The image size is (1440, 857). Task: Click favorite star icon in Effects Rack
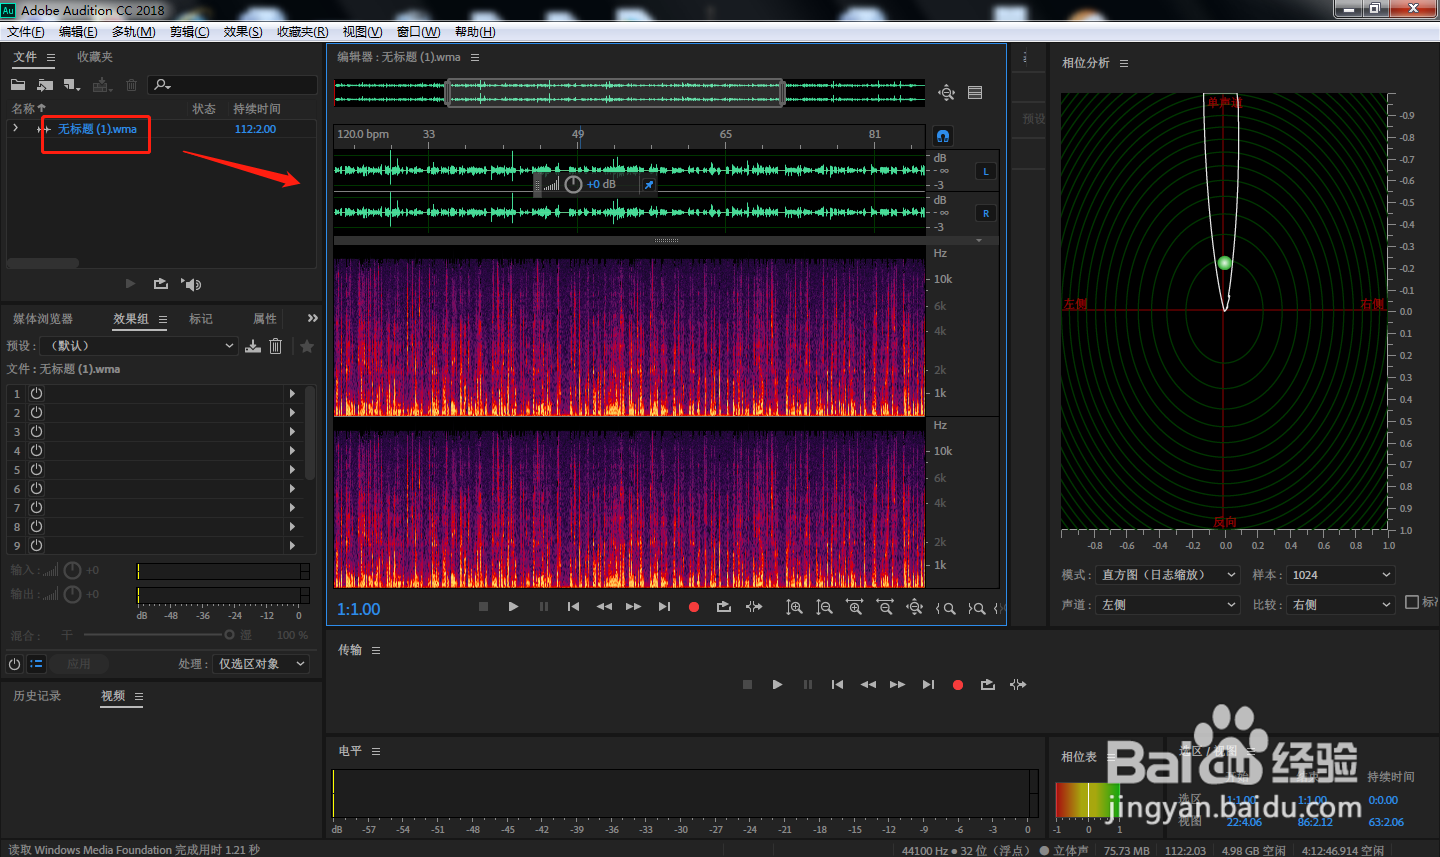pos(307,346)
